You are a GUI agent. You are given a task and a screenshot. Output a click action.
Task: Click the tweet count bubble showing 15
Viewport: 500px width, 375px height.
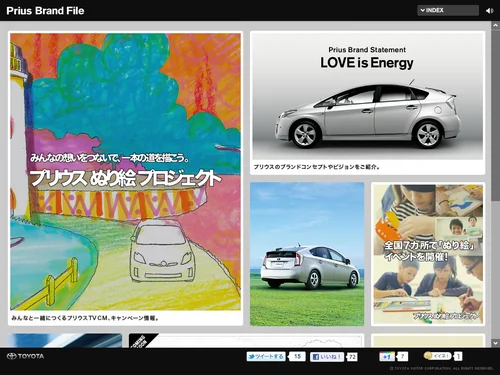[x=297, y=357]
